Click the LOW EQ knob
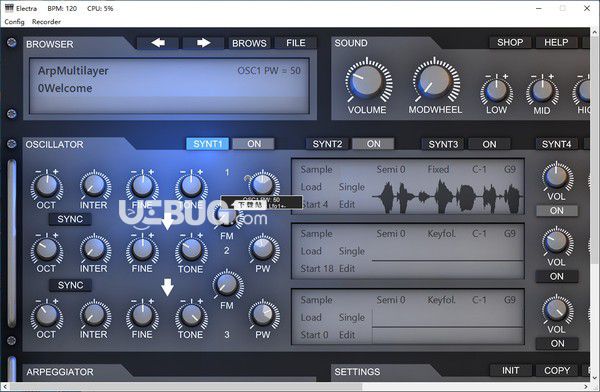600x392 pixels. coord(496,91)
